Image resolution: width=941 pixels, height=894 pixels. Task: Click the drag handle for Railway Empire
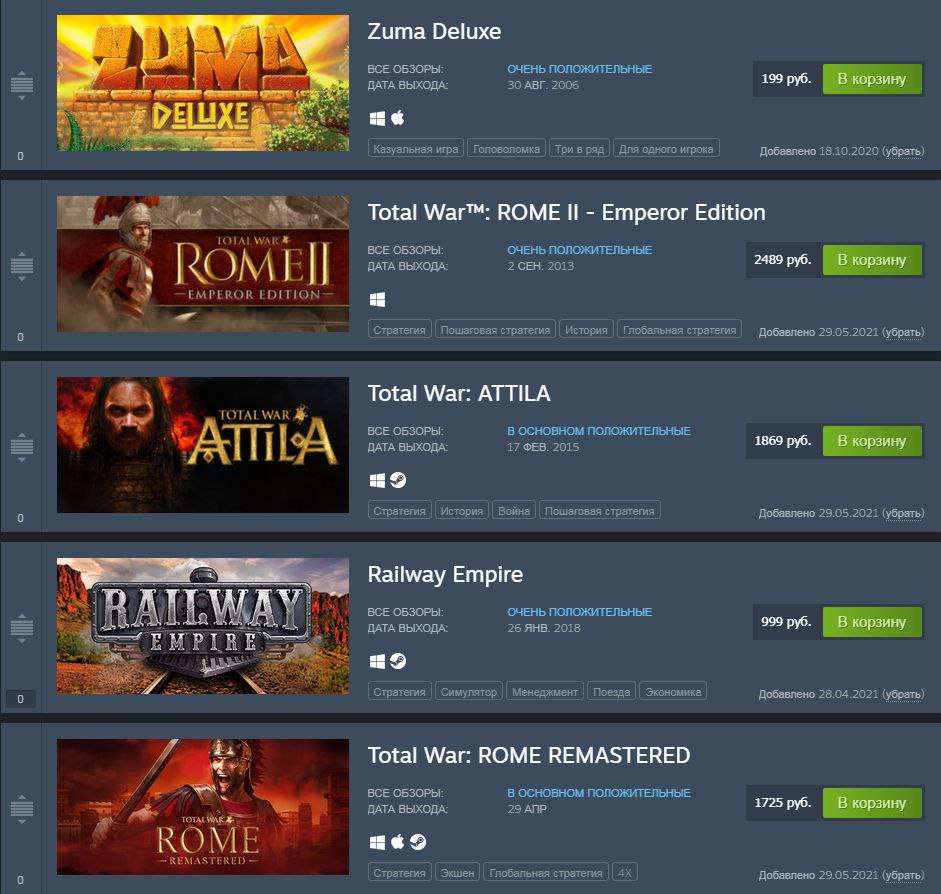point(22,628)
